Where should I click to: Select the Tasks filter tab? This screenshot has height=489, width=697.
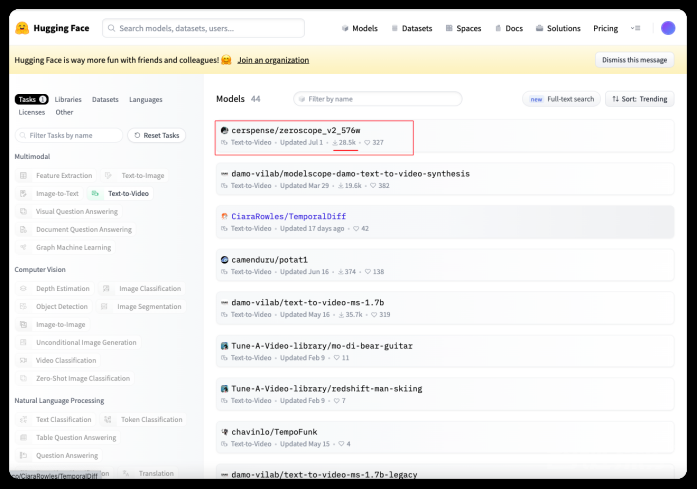[32, 99]
